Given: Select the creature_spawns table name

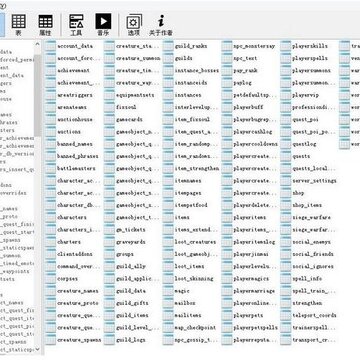Looking at the screenshot, I should click(79, 340).
